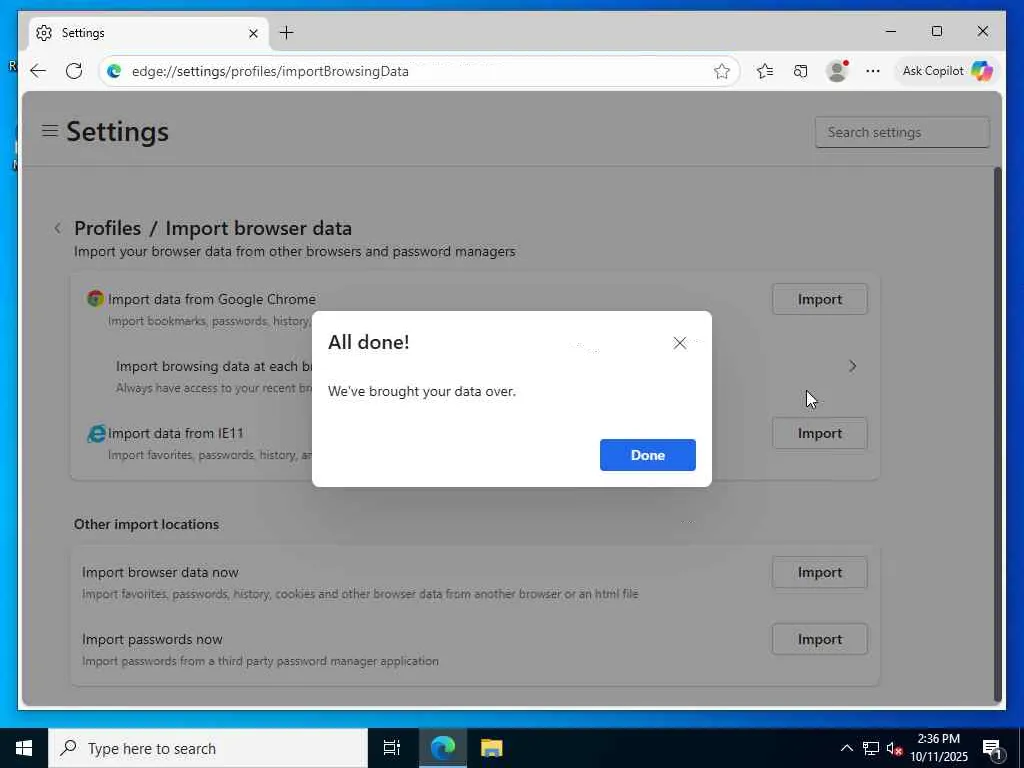1024x768 pixels.
Task: Open File Explorer from taskbar
Action: click(x=491, y=748)
